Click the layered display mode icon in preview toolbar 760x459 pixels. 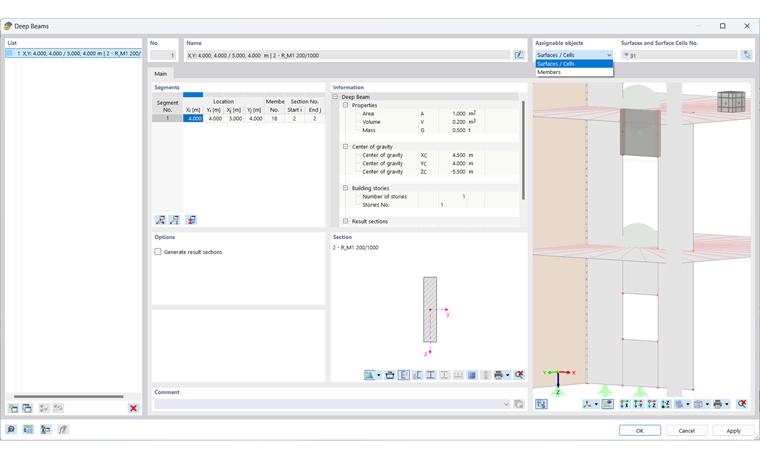(679, 404)
